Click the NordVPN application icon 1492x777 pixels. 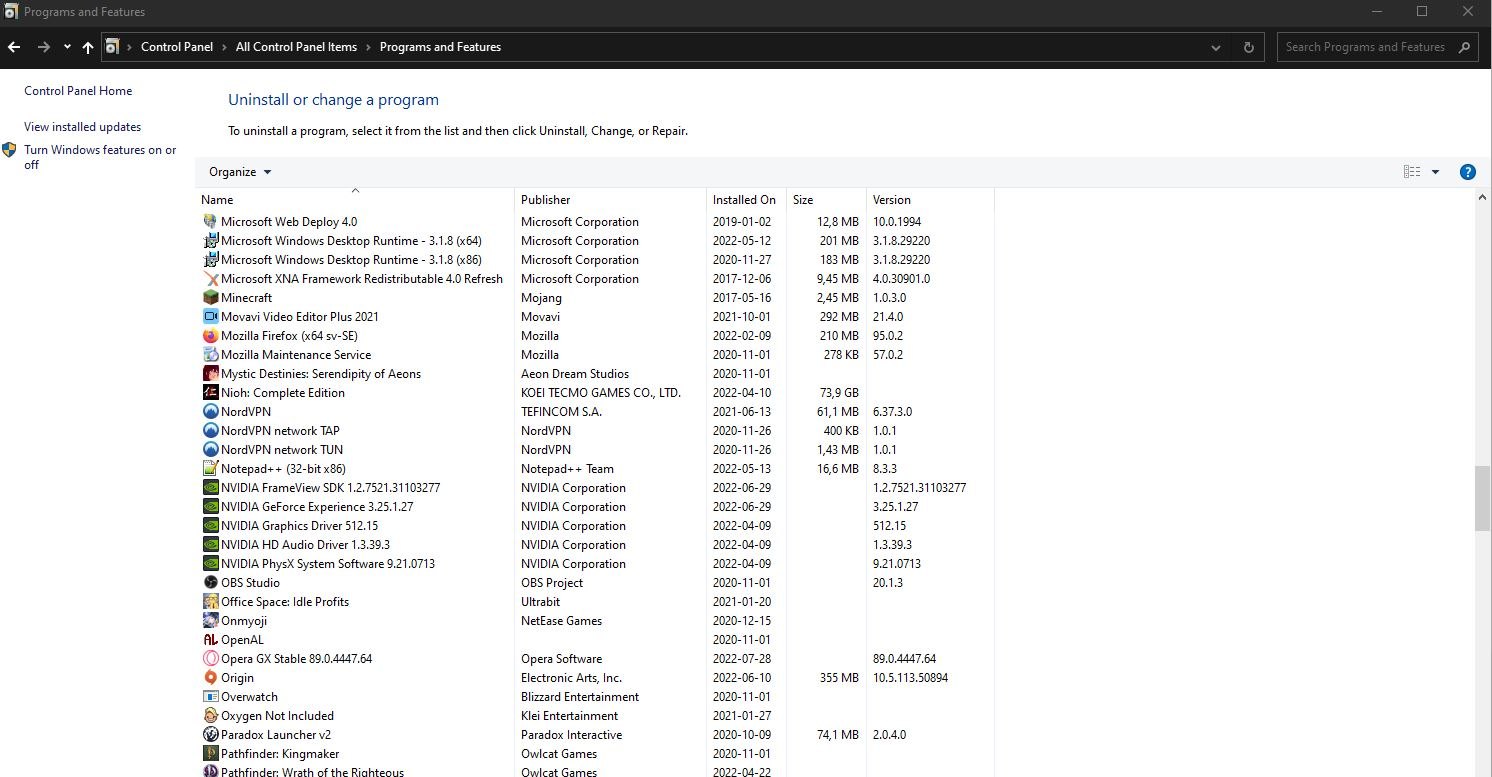tap(210, 412)
